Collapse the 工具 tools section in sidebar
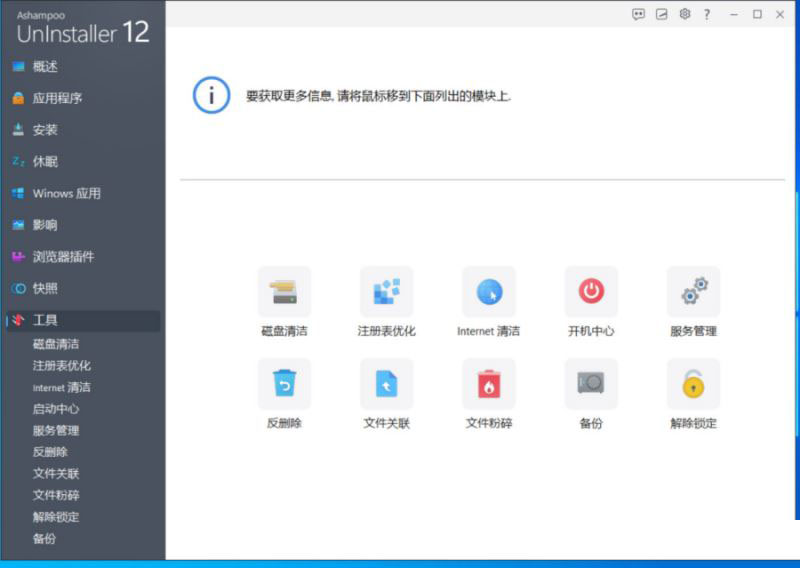Viewport: 800px width, 568px height. (83, 320)
